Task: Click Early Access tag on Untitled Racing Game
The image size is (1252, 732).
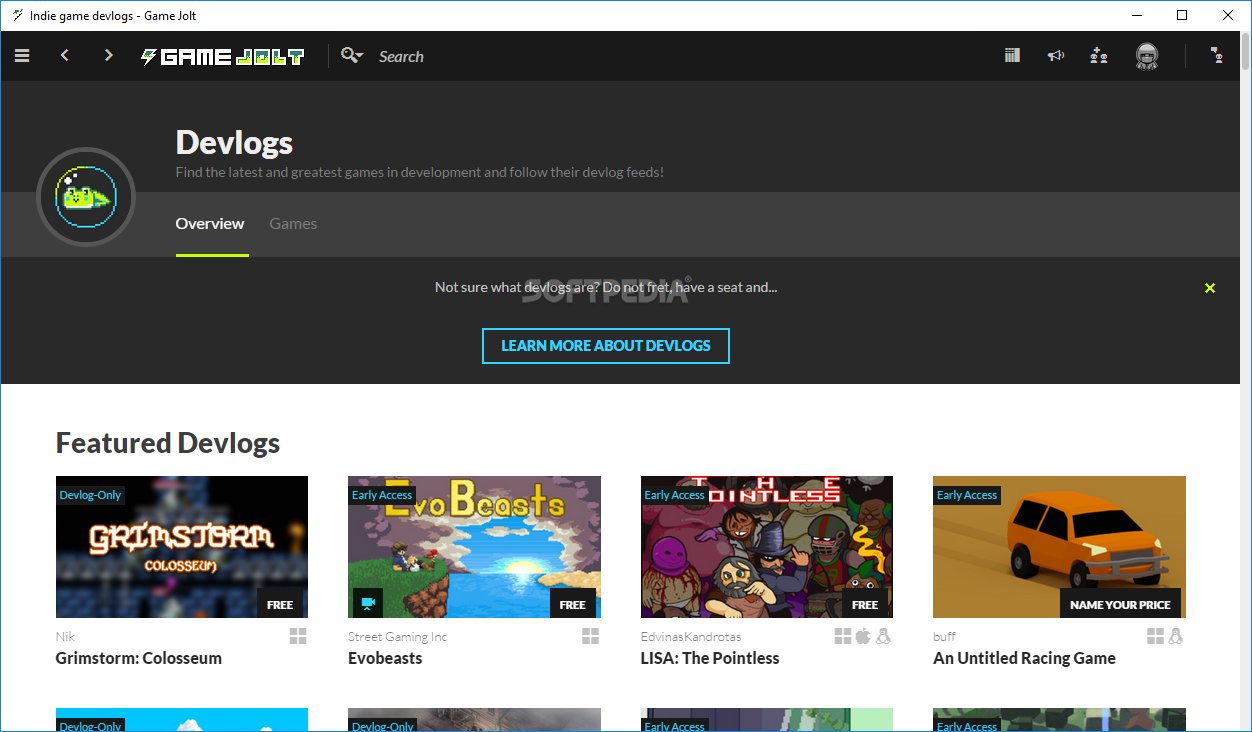Action: click(967, 495)
